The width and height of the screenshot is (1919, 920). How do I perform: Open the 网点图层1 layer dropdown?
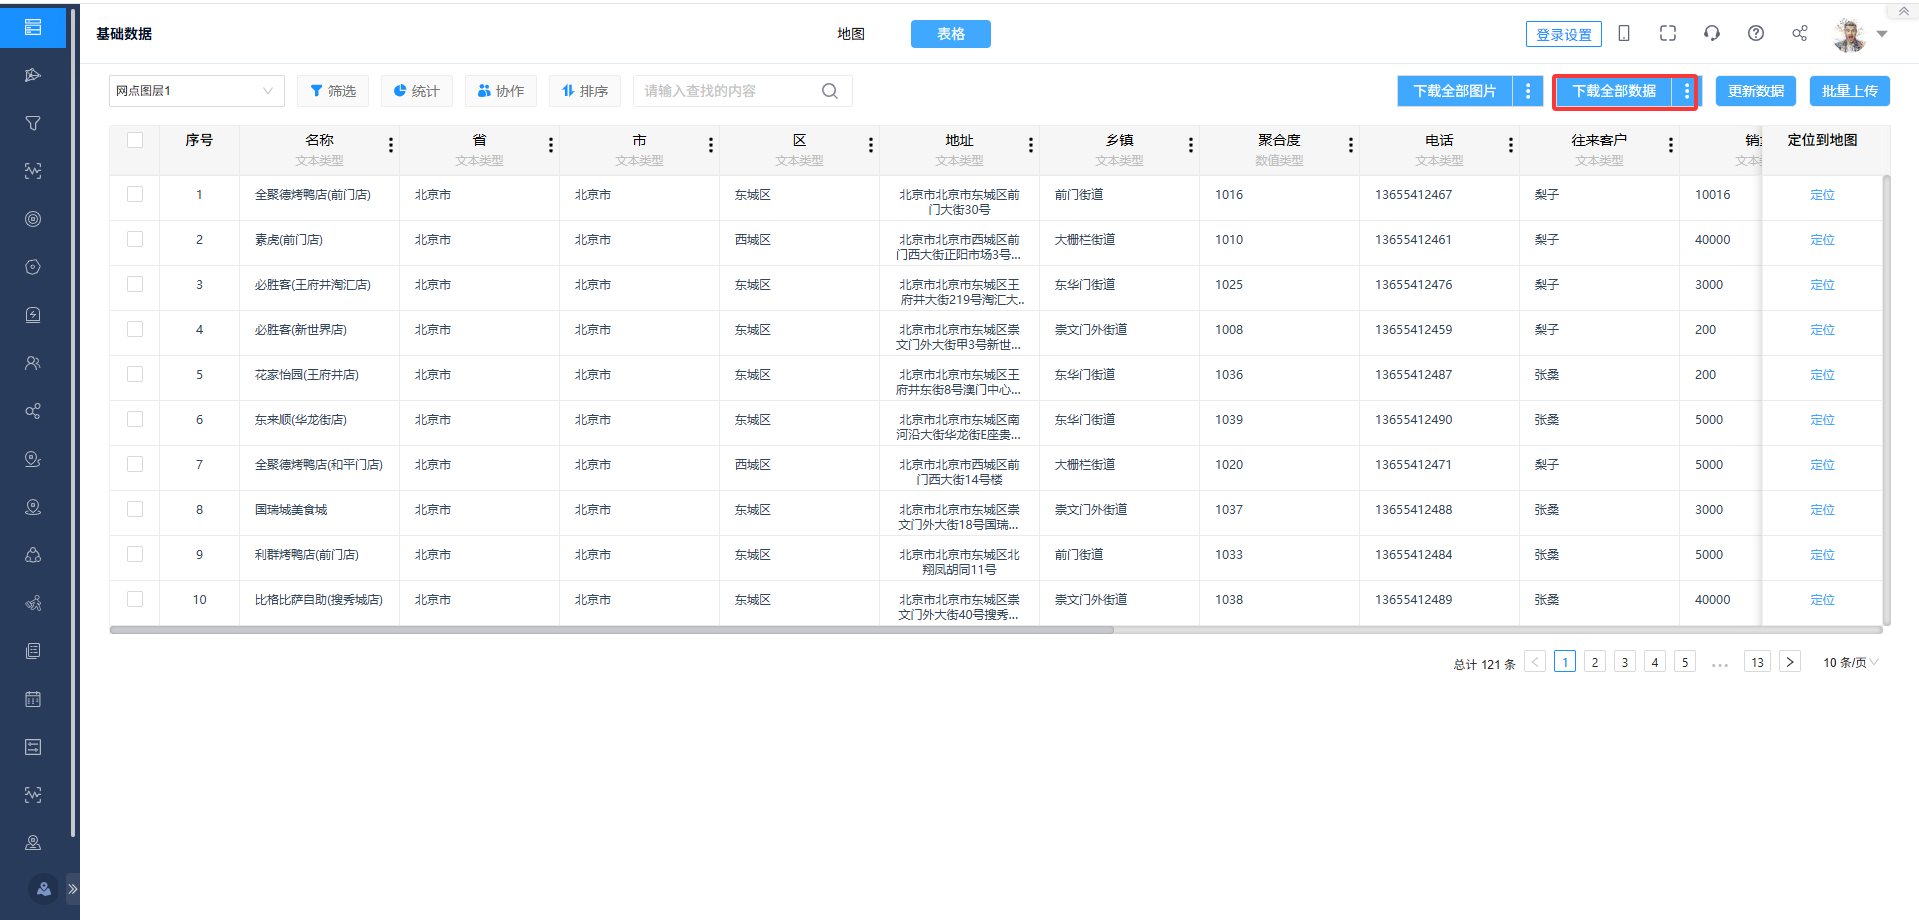196,91
